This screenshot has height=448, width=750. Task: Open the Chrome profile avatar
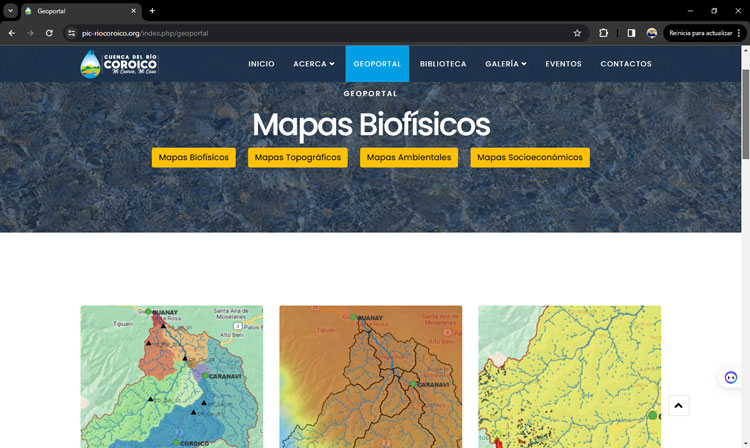[x=652, y=33]
